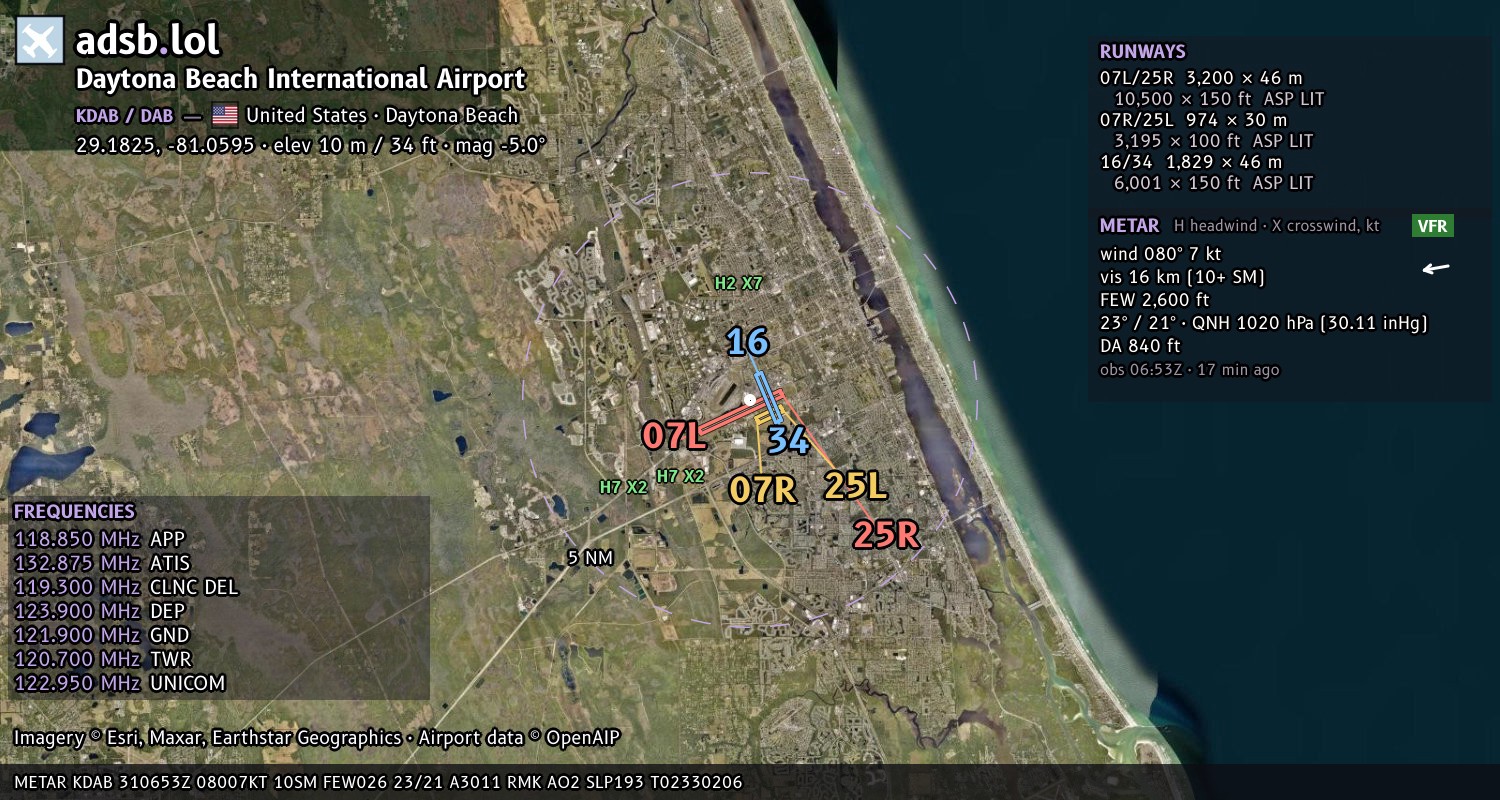Click the 07L/25R 3,200 × 46 m row
The image size is (1500, 800).
click(x=1201, y=78)
